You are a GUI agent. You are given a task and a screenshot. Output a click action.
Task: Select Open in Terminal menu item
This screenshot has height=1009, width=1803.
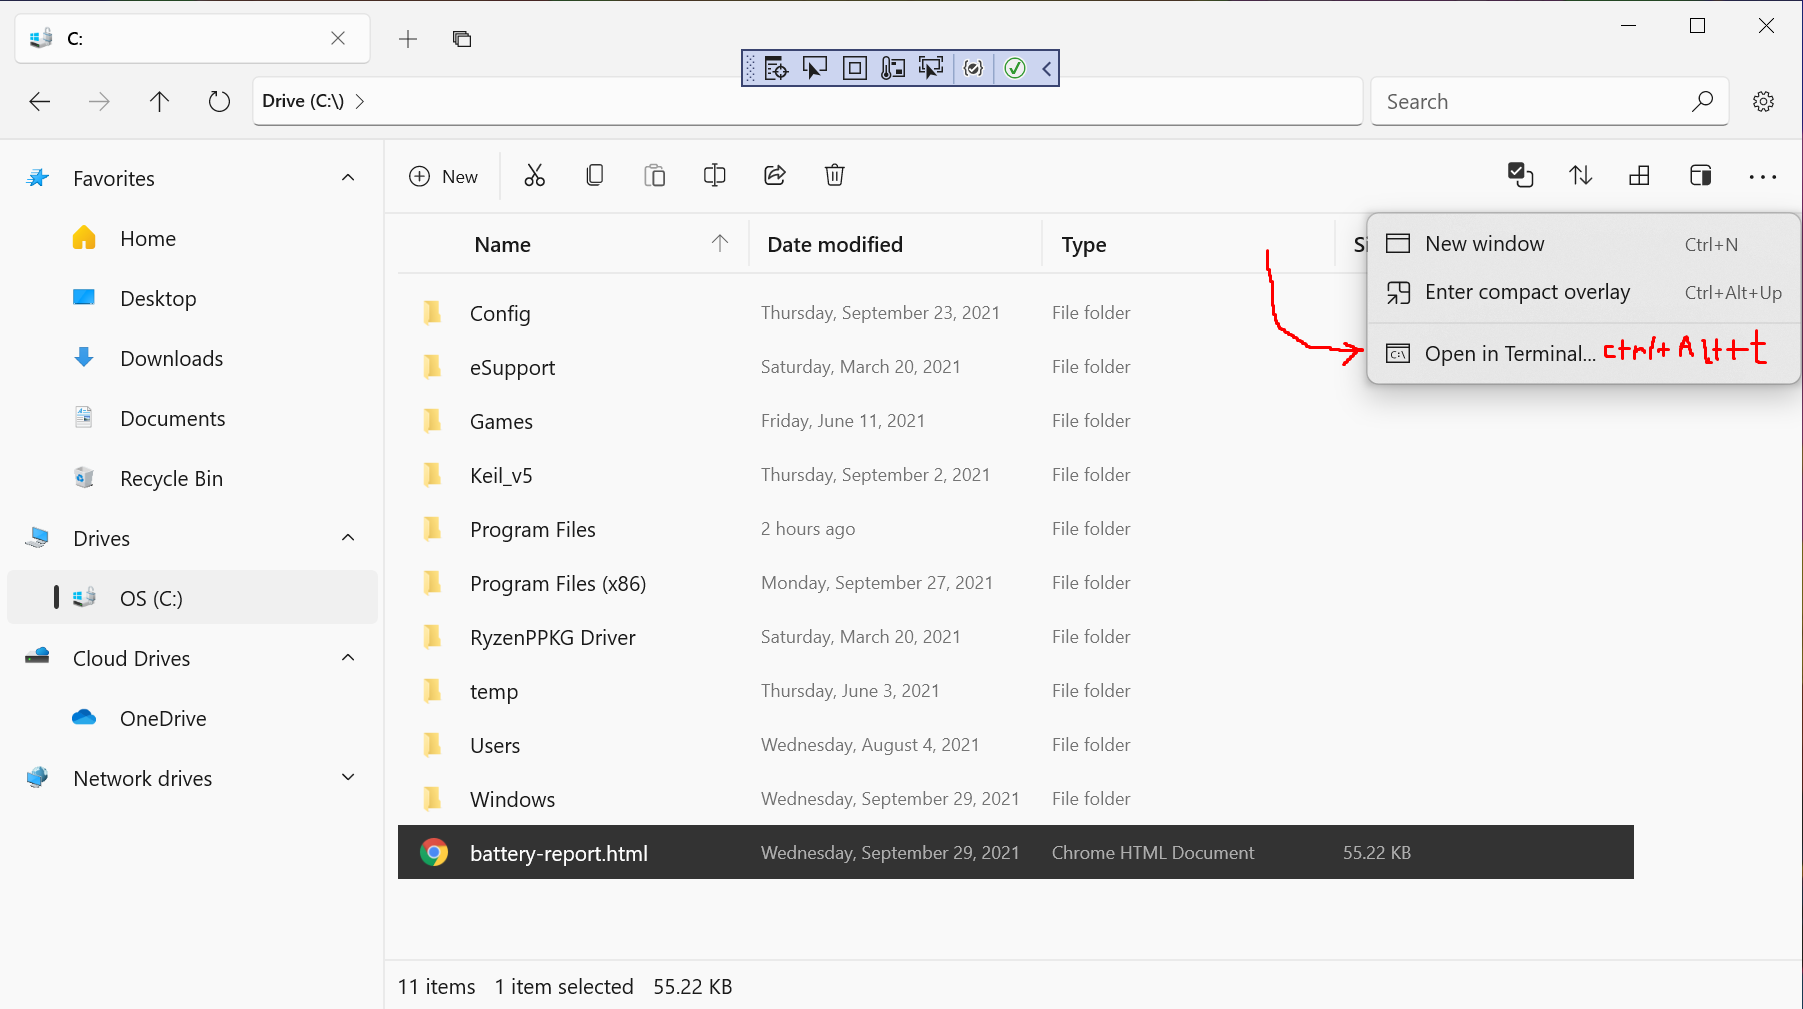pos(1584,353)
